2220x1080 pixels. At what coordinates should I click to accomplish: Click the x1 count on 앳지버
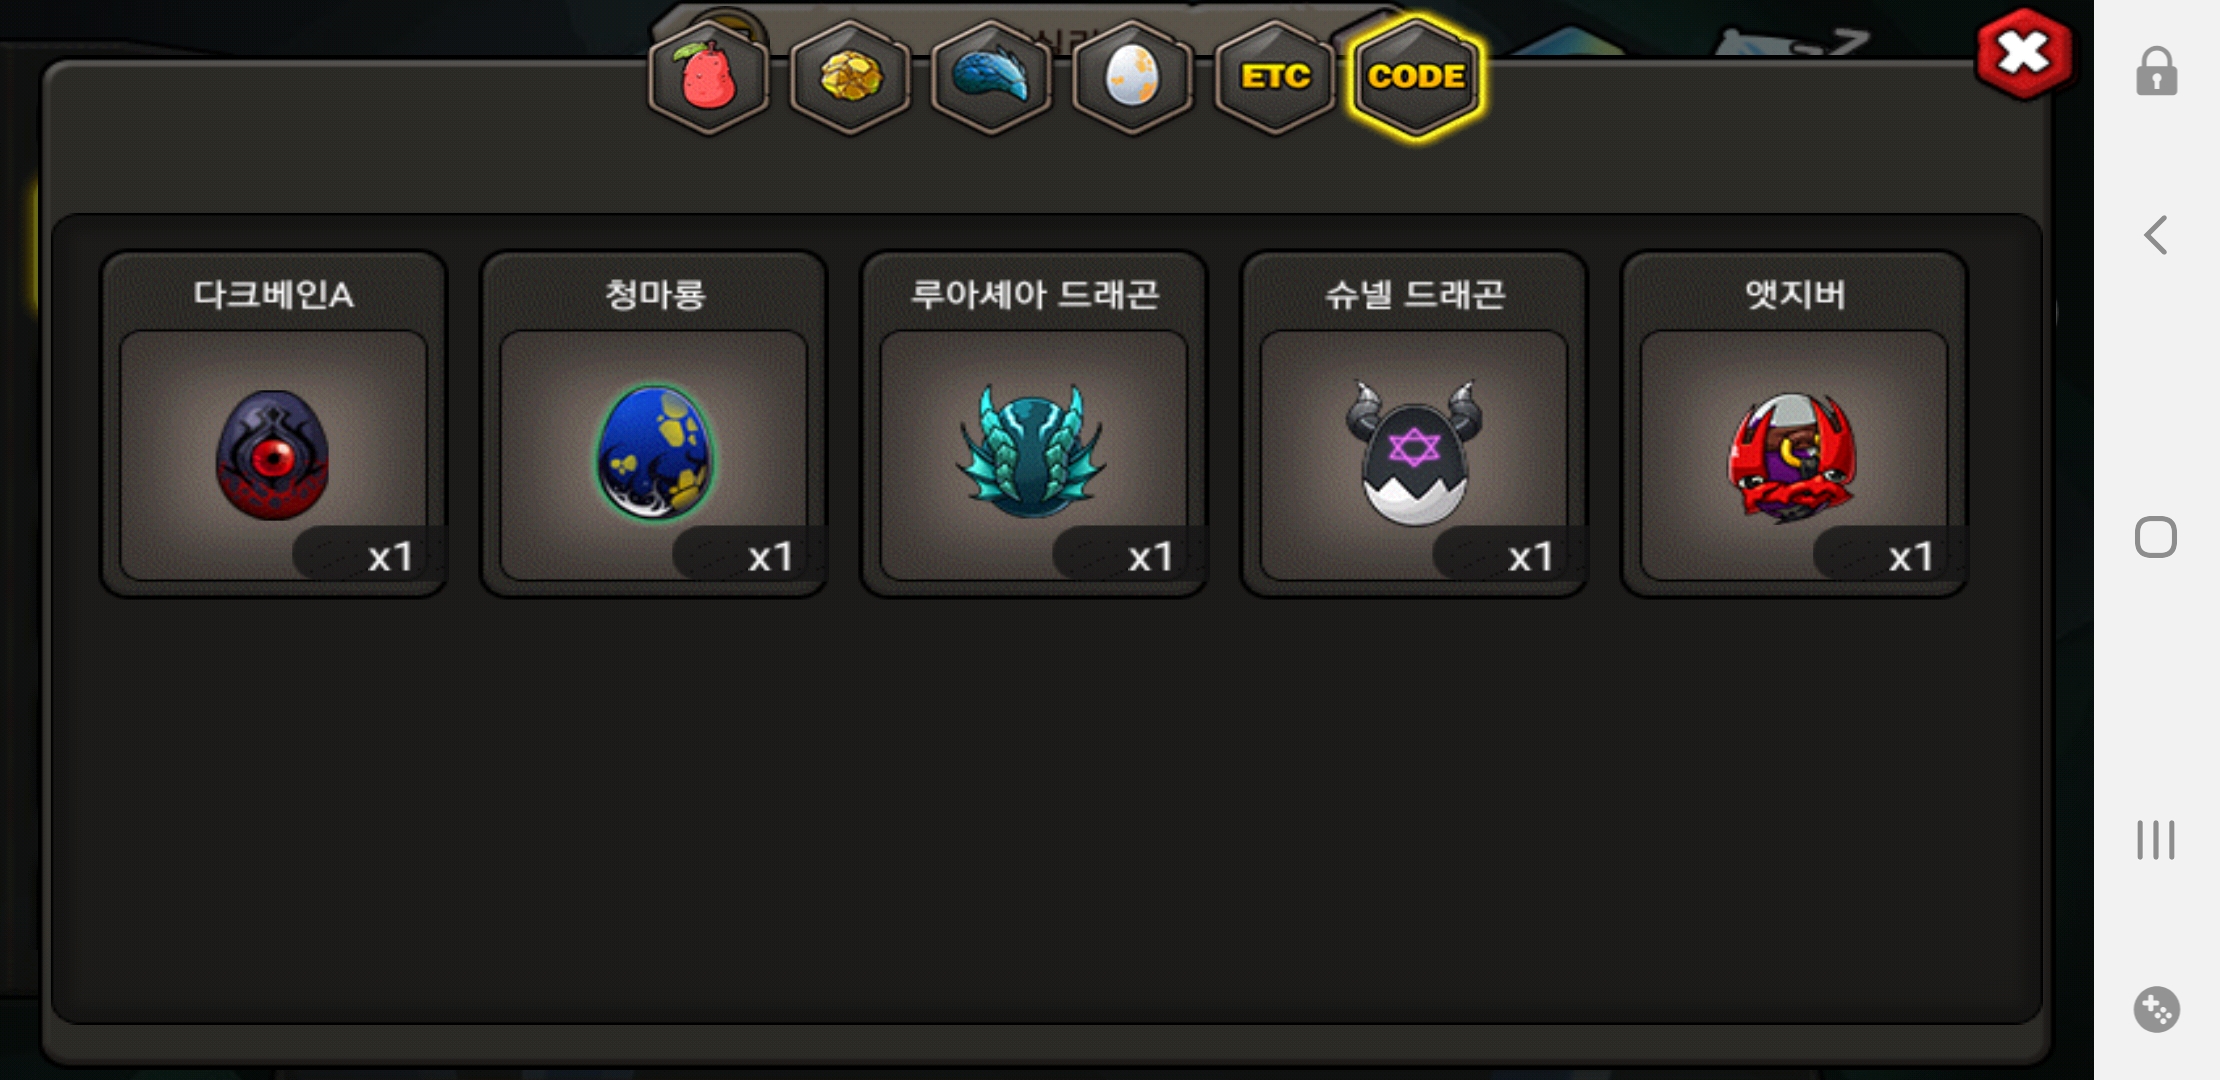[x=1910, y=556]
